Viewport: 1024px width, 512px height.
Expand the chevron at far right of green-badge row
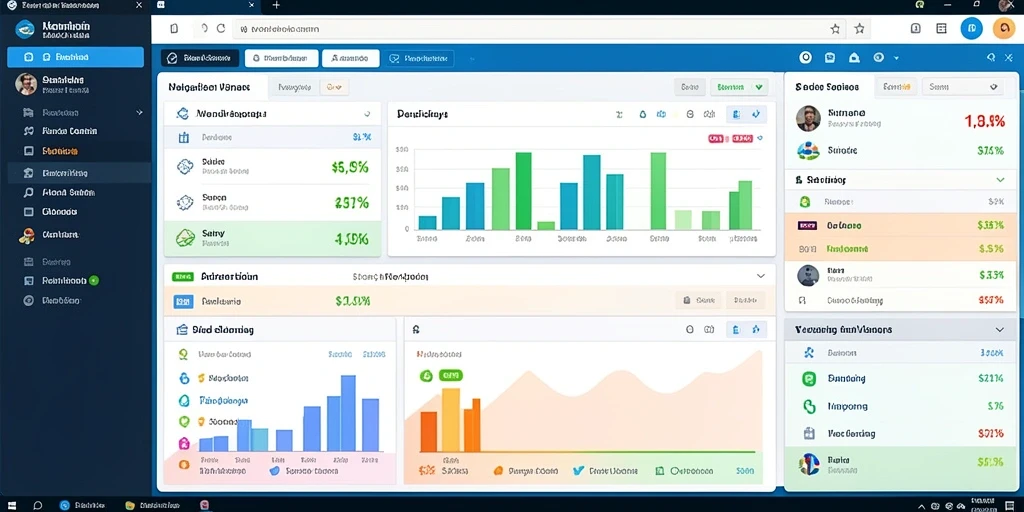761,276
